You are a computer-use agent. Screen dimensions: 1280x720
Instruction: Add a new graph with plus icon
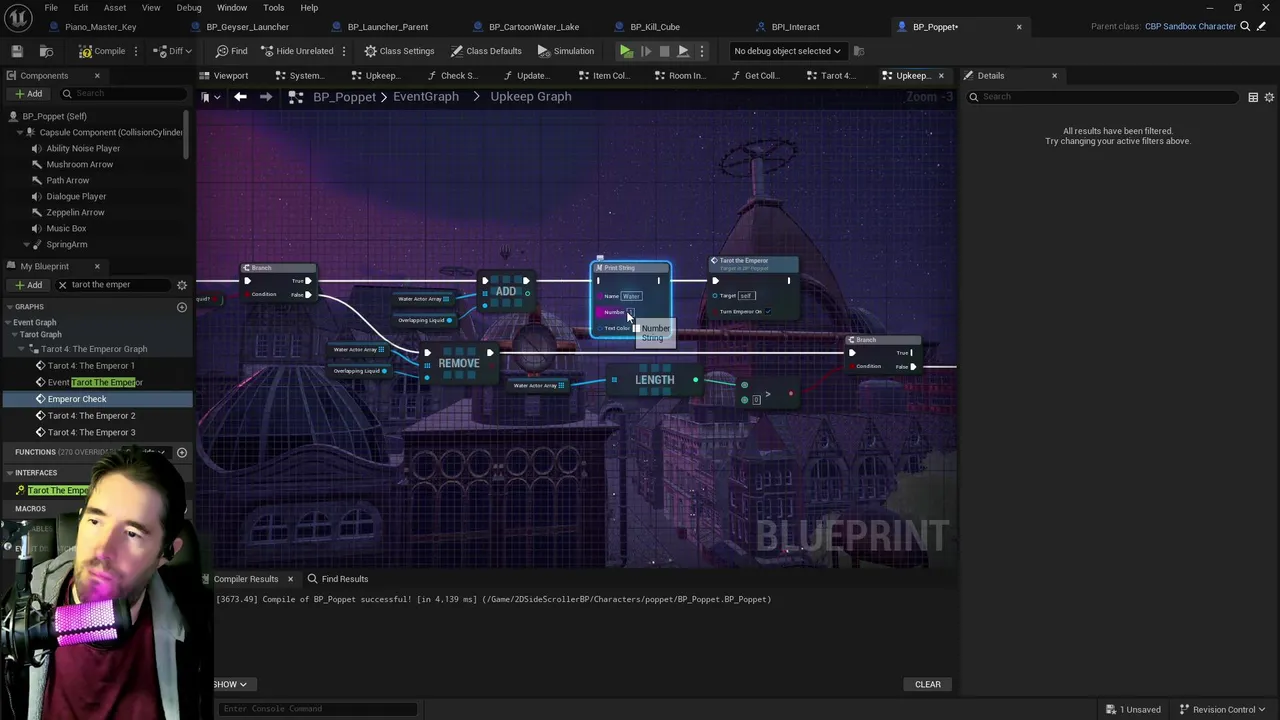[x=182, y=307]
